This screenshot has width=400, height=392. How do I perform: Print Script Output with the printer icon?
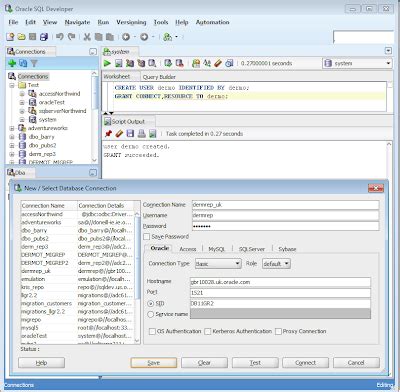(142, 134)
